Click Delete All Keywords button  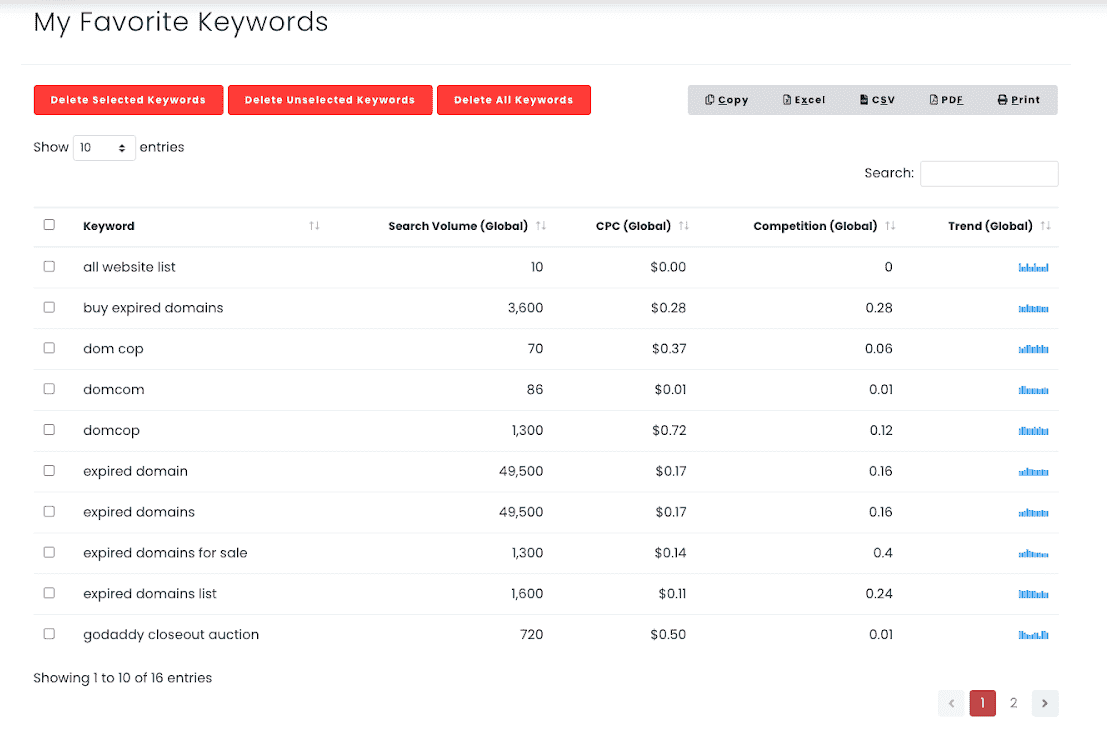[x=513, y=100]
